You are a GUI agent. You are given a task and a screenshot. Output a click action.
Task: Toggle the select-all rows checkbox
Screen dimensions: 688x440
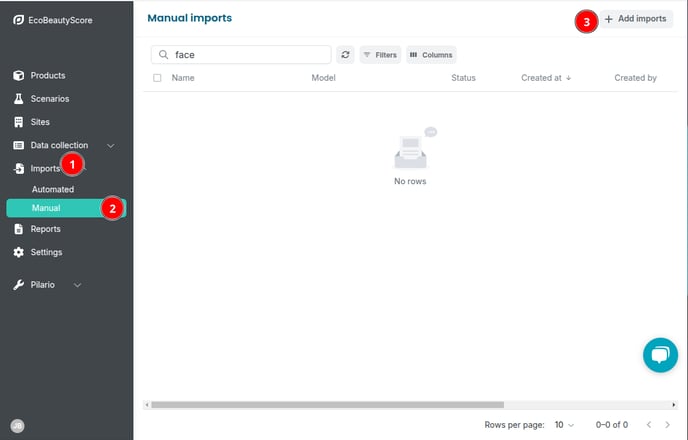157,78
